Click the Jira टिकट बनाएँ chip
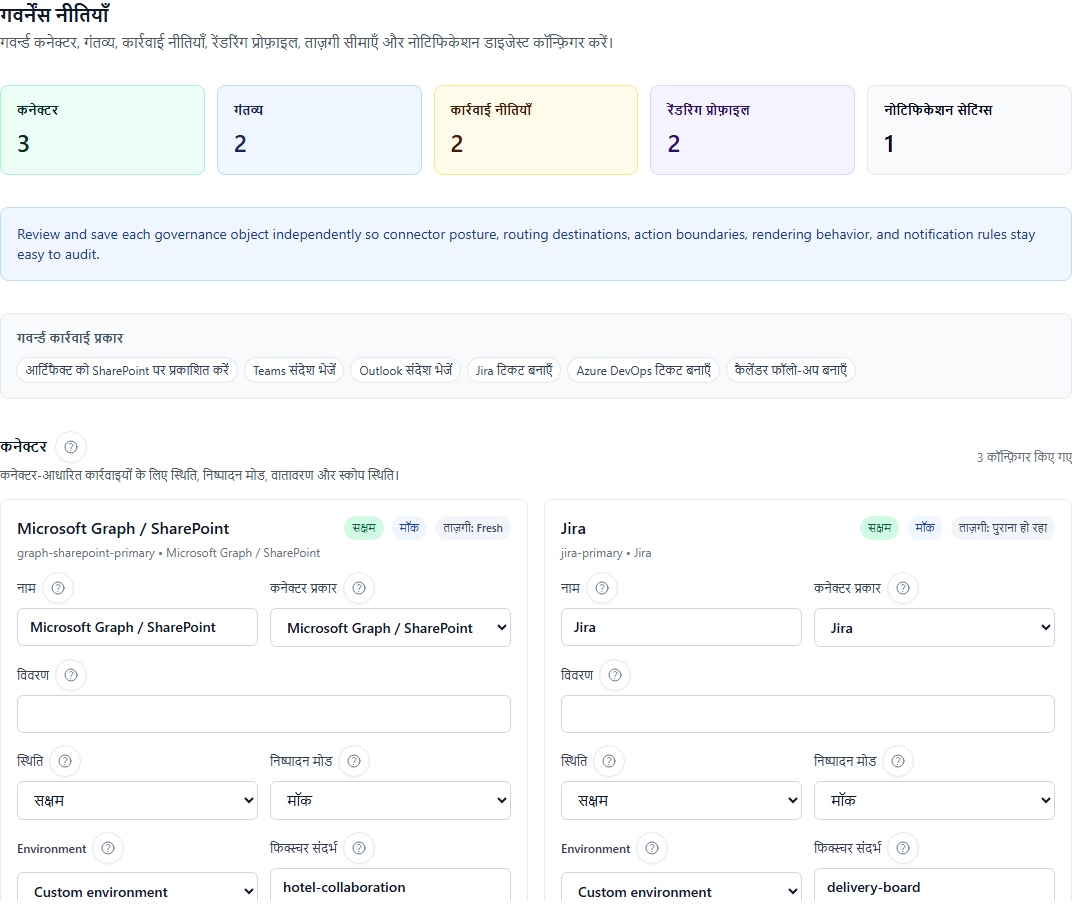The width and height of the screenshot is (1072, 913). point(514,370)
